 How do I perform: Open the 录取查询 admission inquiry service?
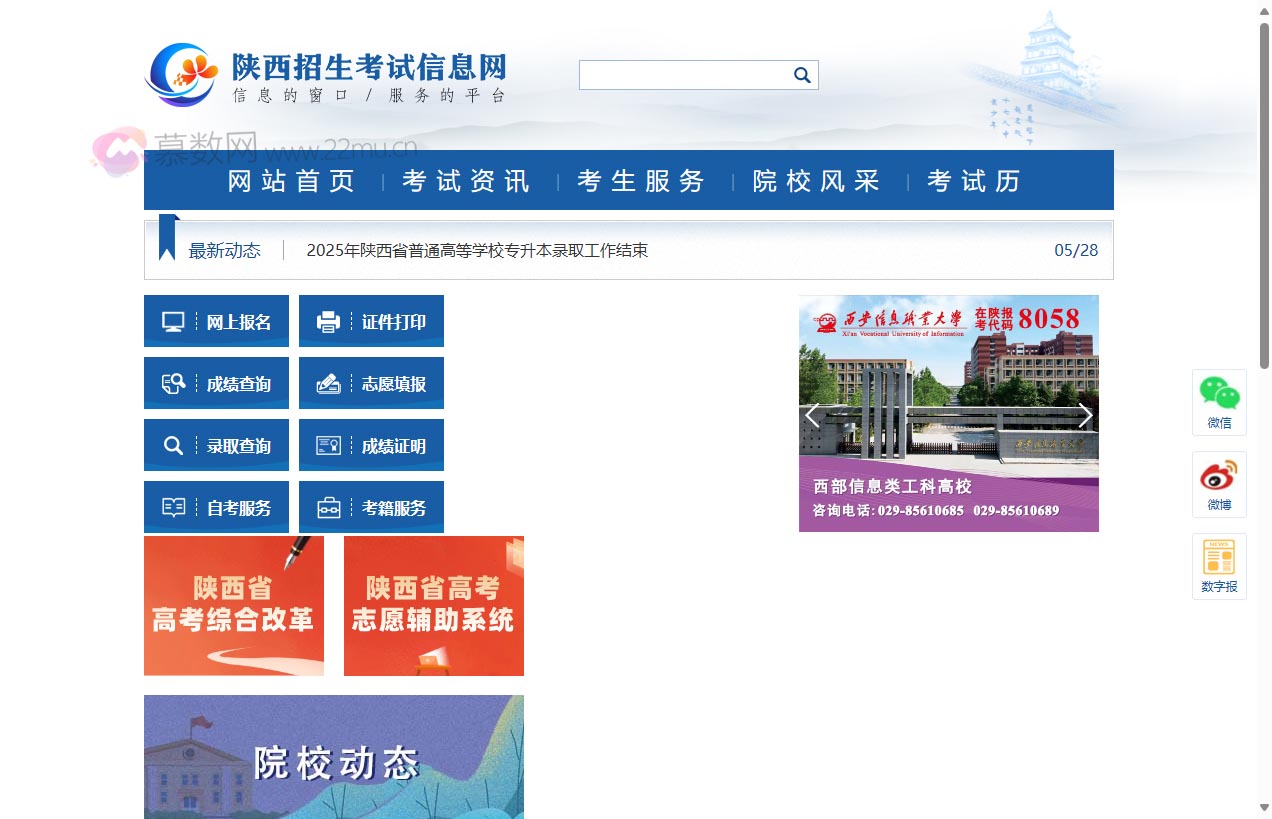(216, 445)
